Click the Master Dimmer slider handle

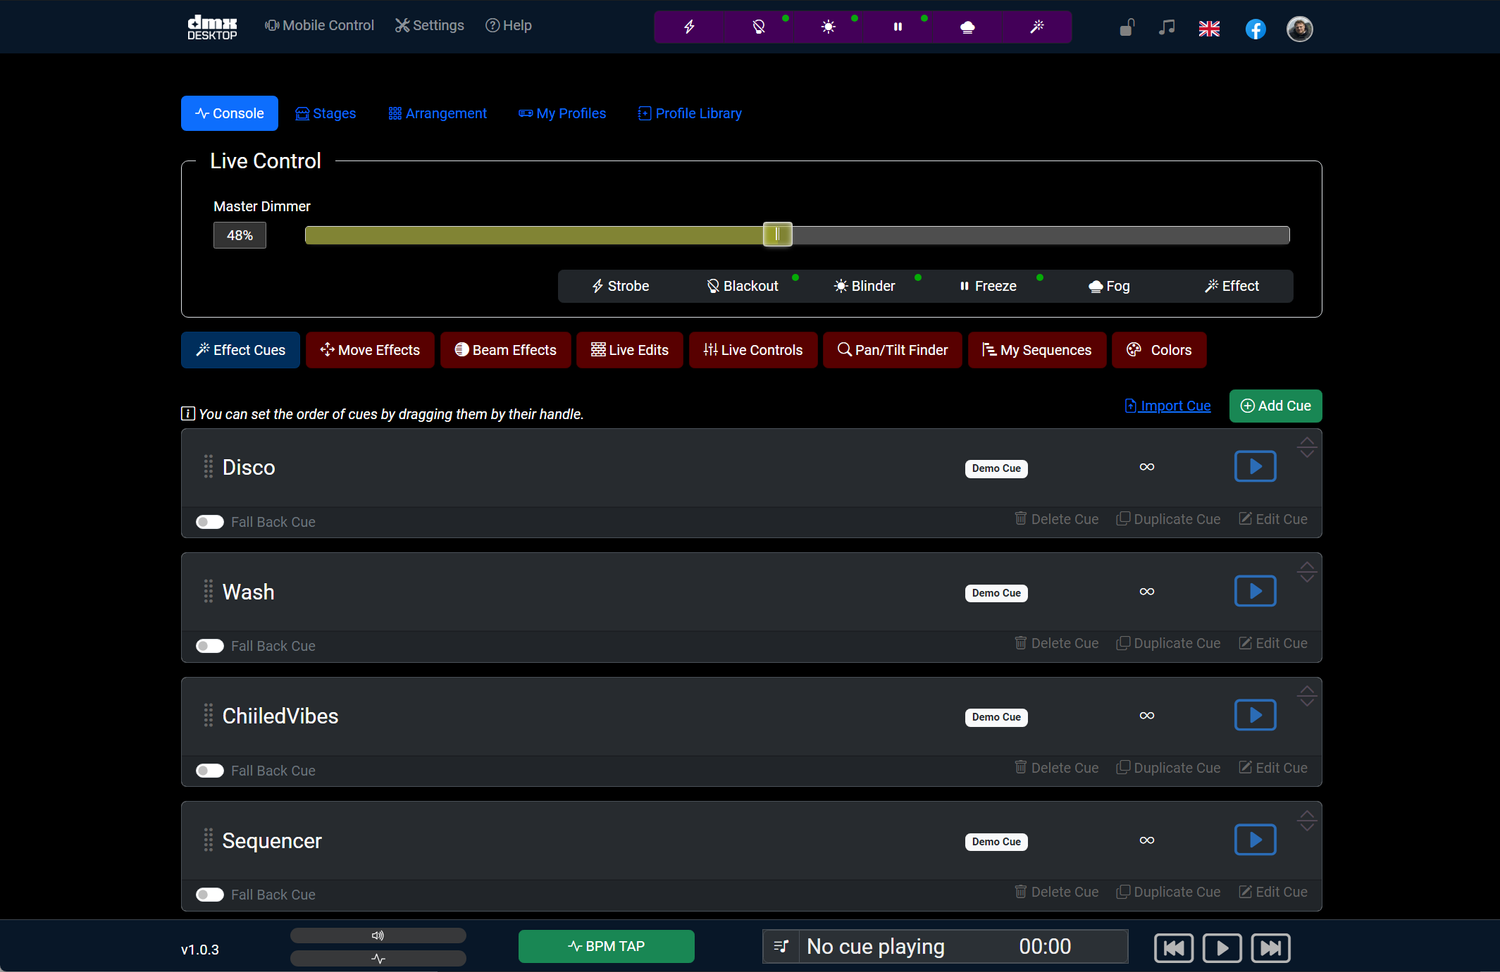click(777, 235)
